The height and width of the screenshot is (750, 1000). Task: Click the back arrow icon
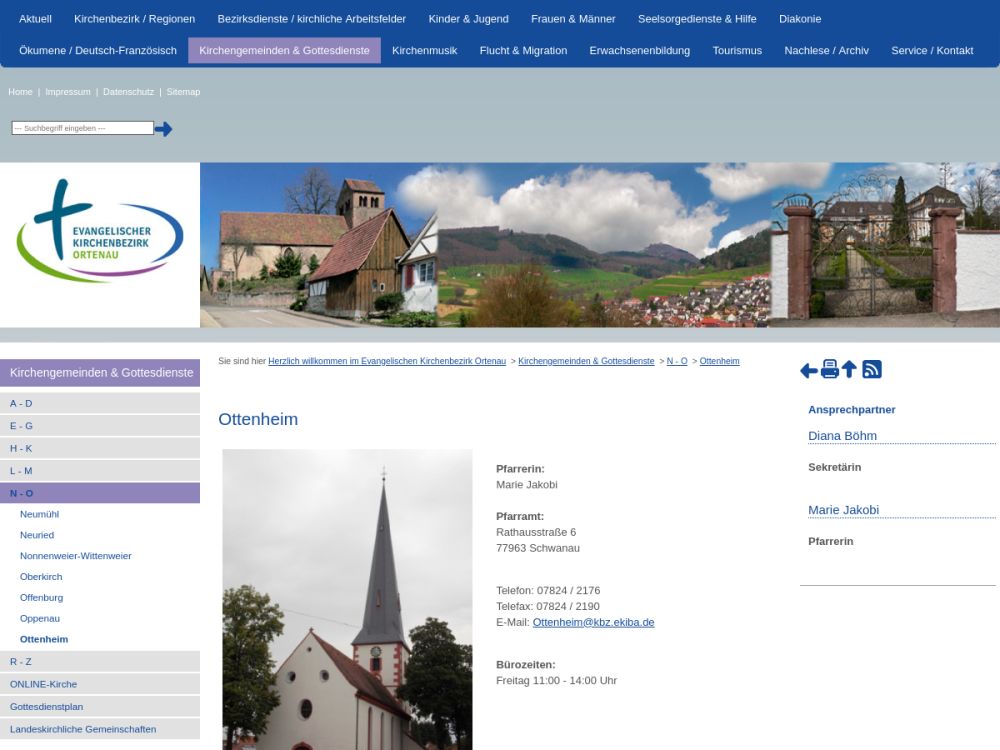809,370
